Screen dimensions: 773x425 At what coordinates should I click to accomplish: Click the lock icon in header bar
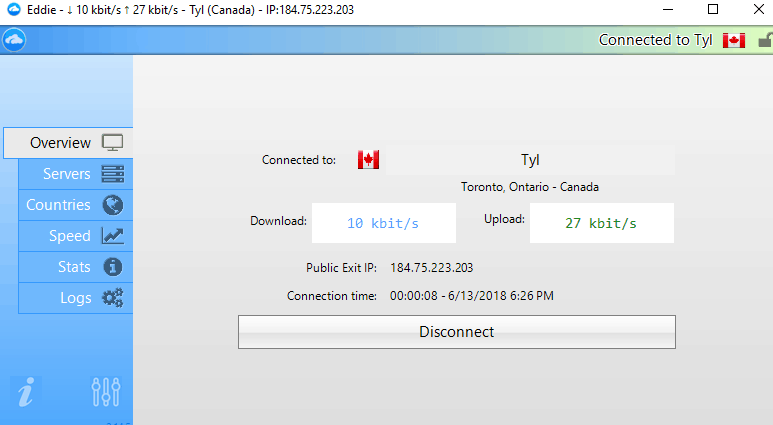[766, 40]
